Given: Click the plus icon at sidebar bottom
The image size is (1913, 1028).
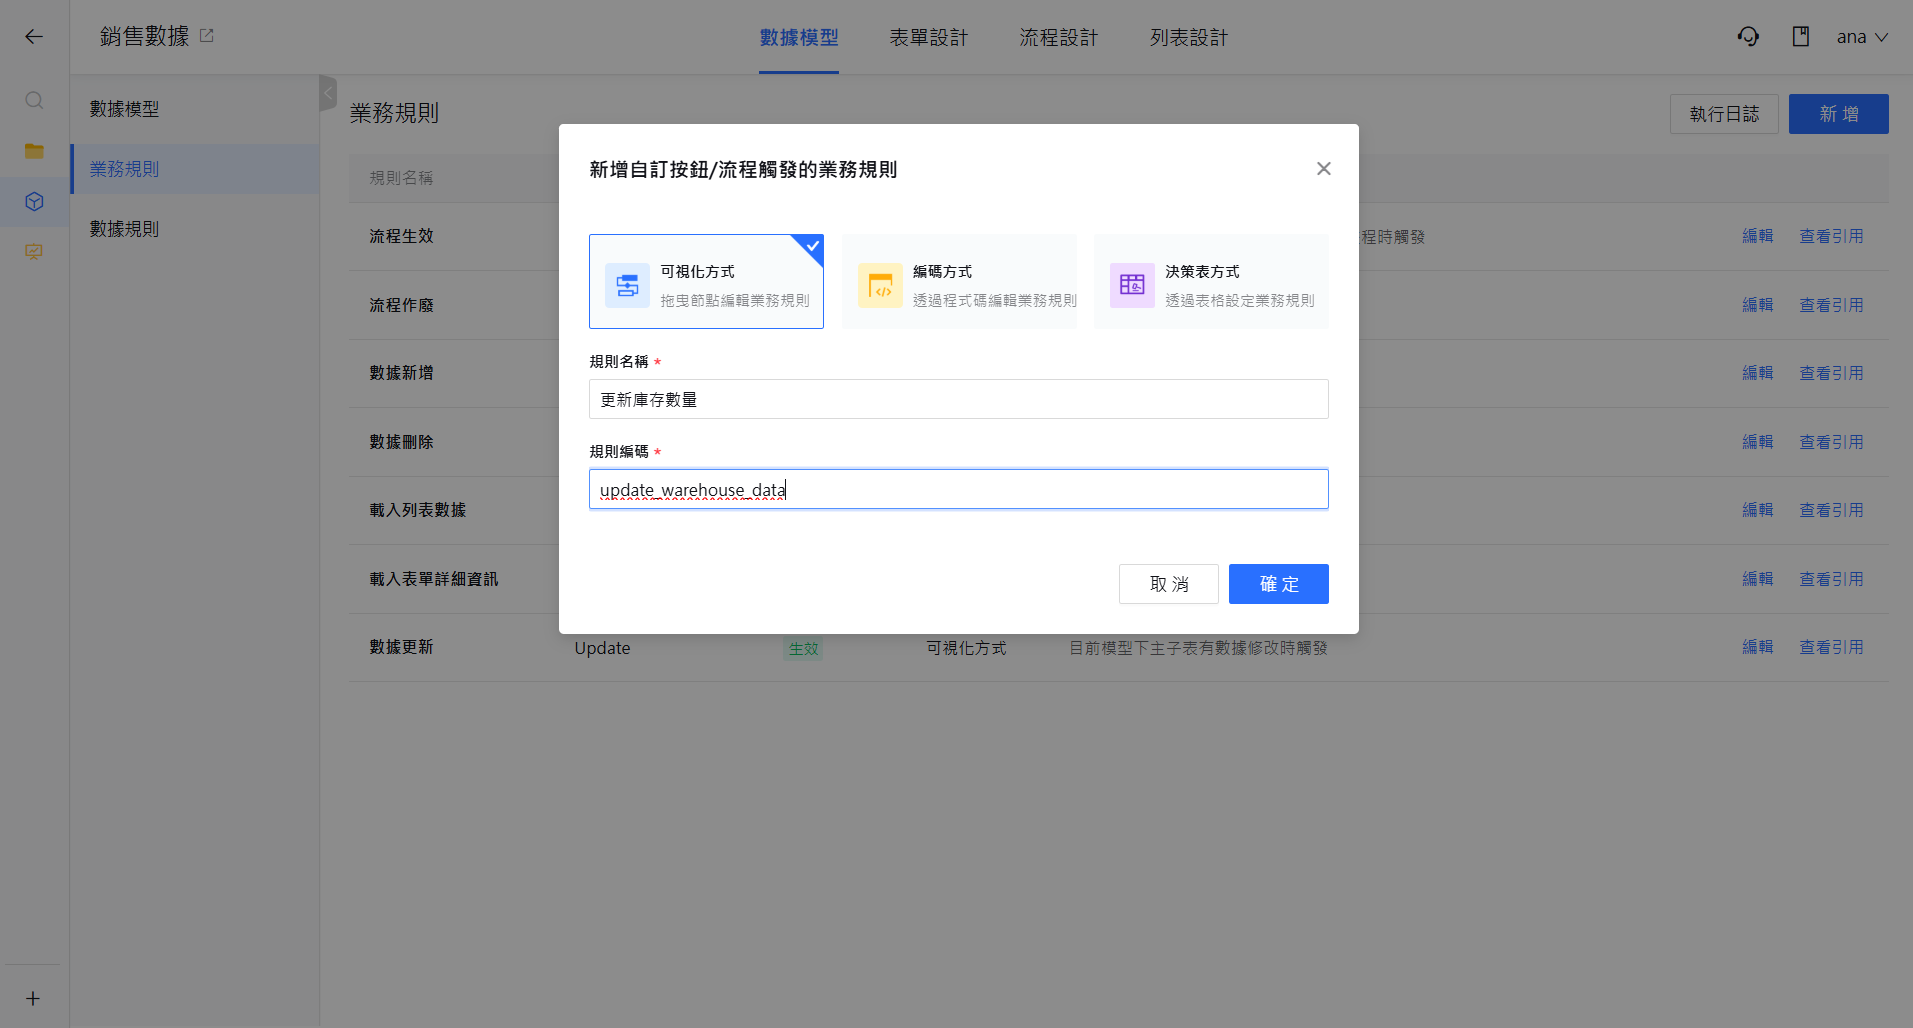Looking at the screenshot, I should point(33,998).
